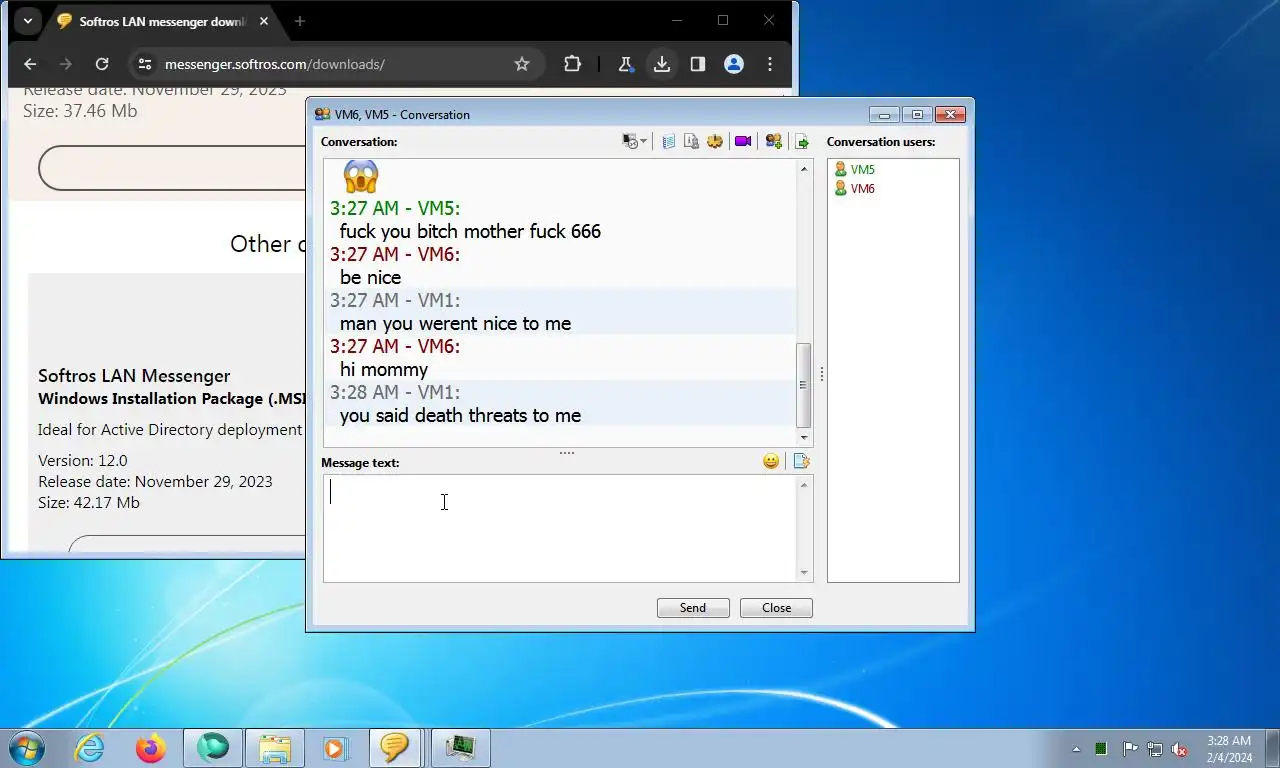Click the green grid tray icon
The height and width of the screenshot is (768, 1280).
[1101, 749]
